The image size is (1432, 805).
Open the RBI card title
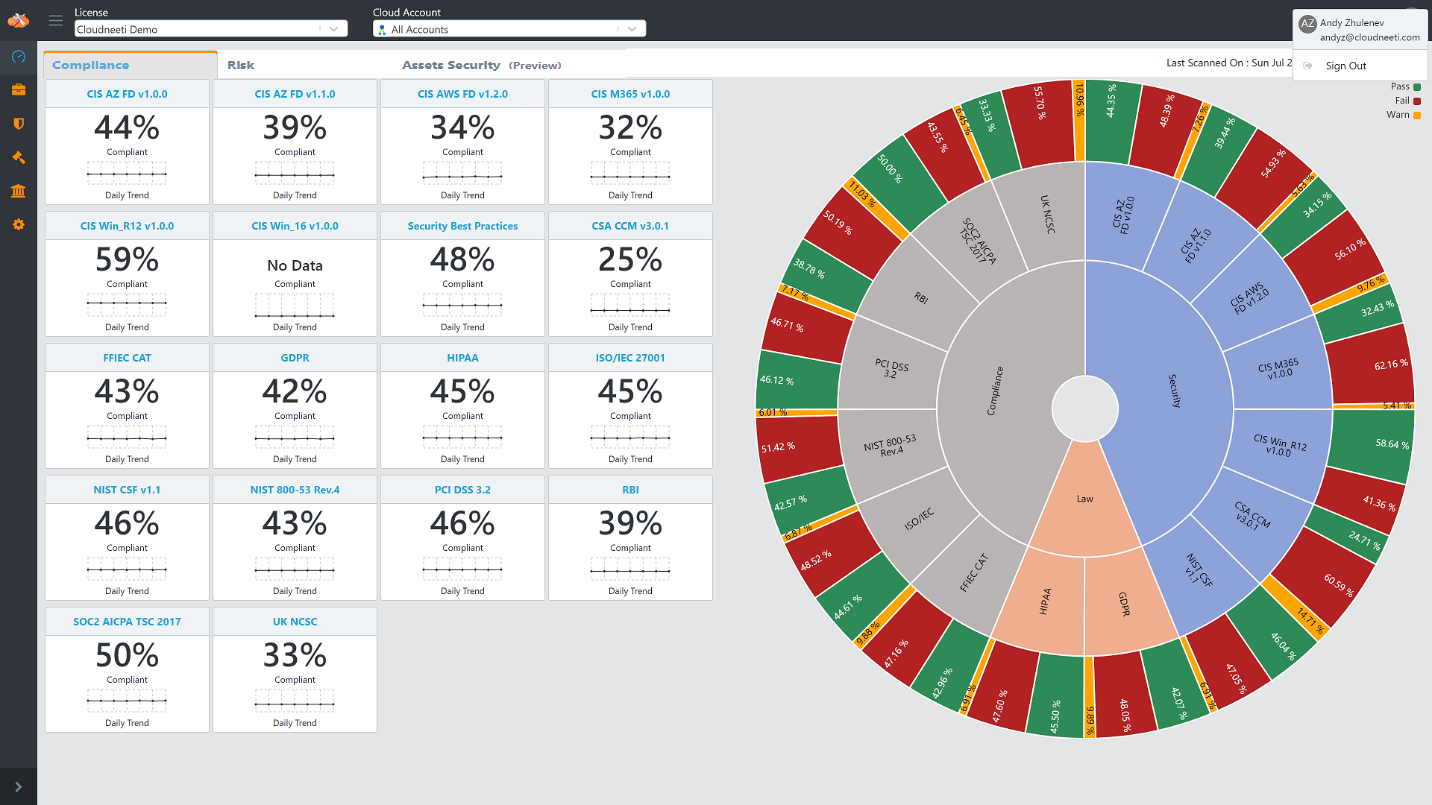(x=630, y=490)
